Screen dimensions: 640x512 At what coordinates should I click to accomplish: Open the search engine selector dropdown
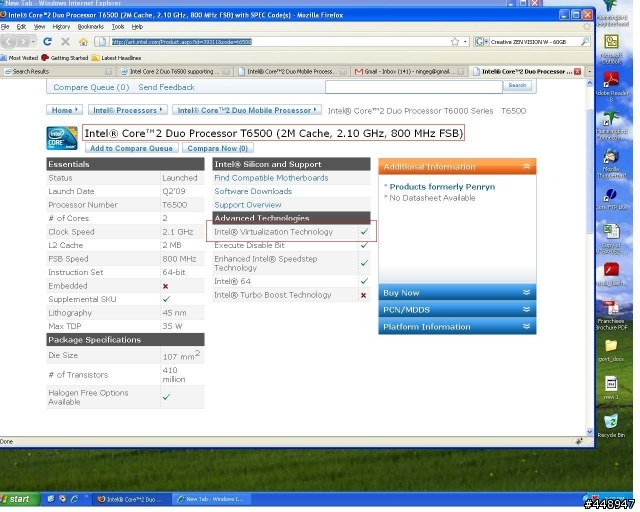481,42
